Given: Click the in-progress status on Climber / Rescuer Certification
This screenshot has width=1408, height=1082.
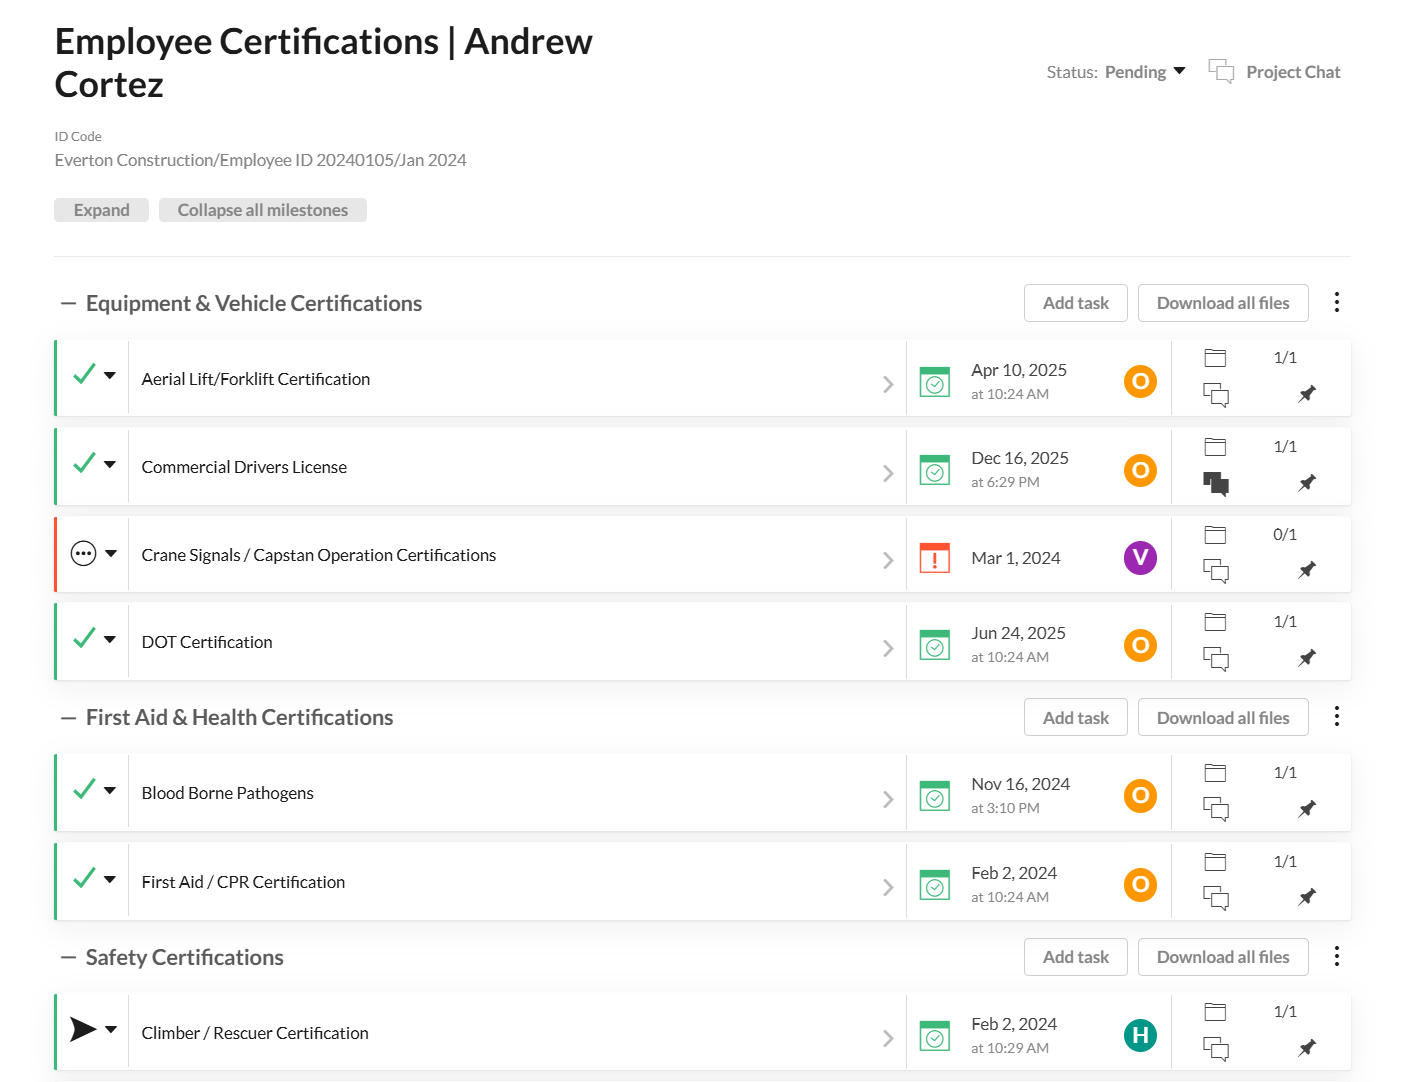Looking at the screenshot, I should click(83, 1029).
